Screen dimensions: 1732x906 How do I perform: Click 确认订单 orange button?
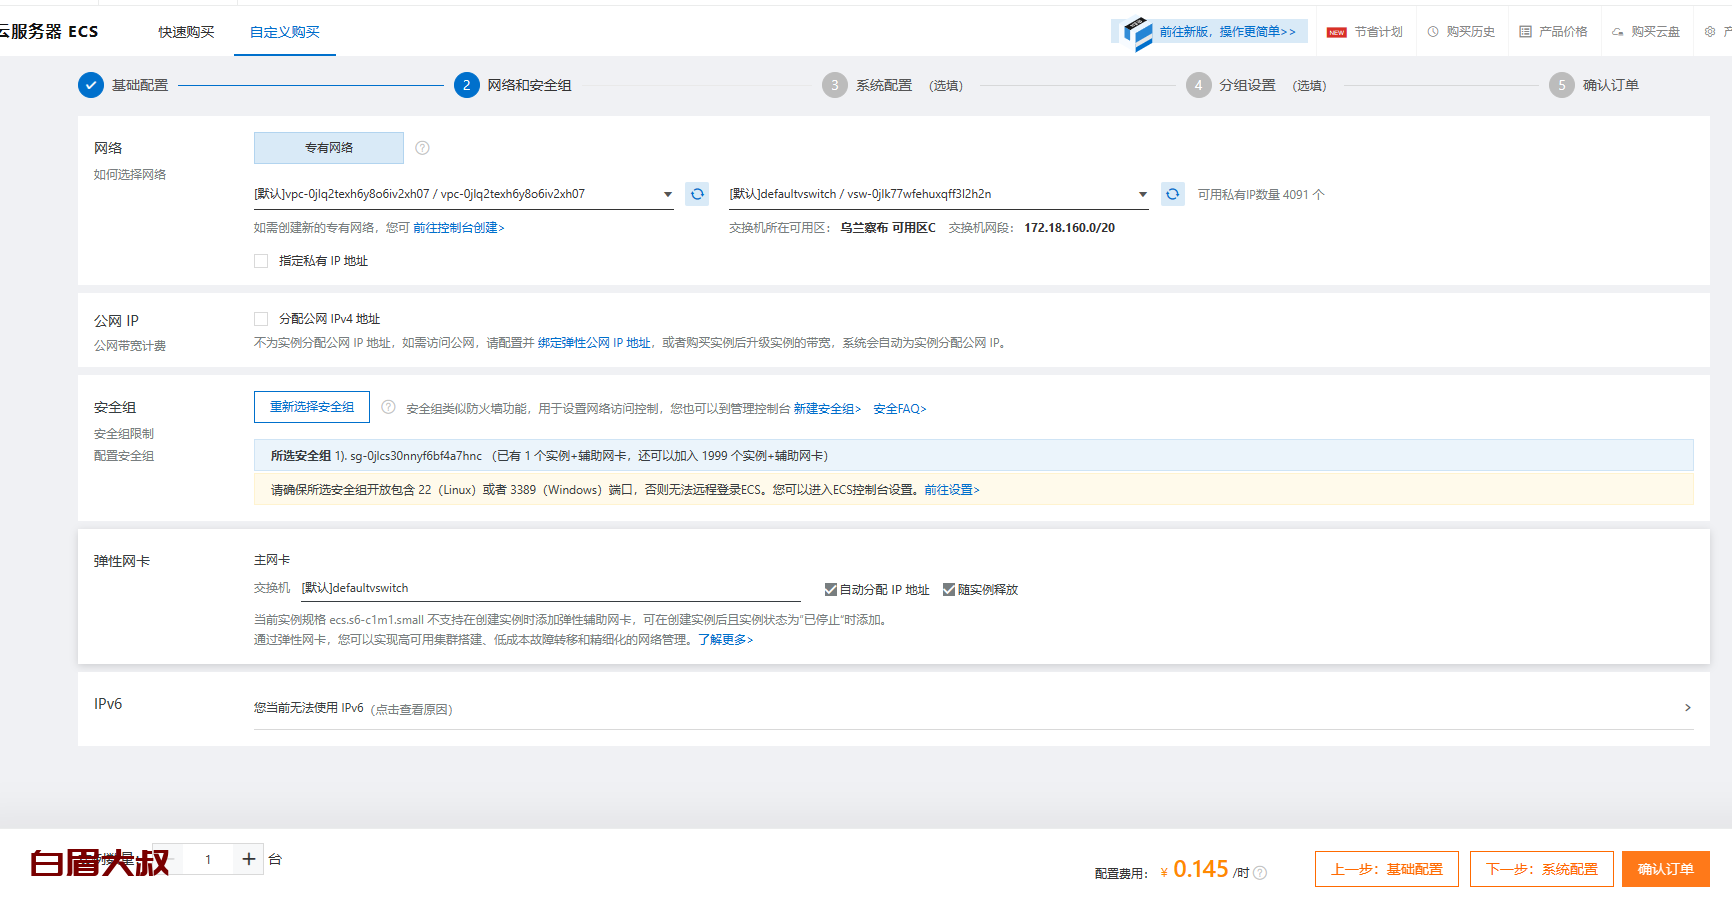(1666, 869)
